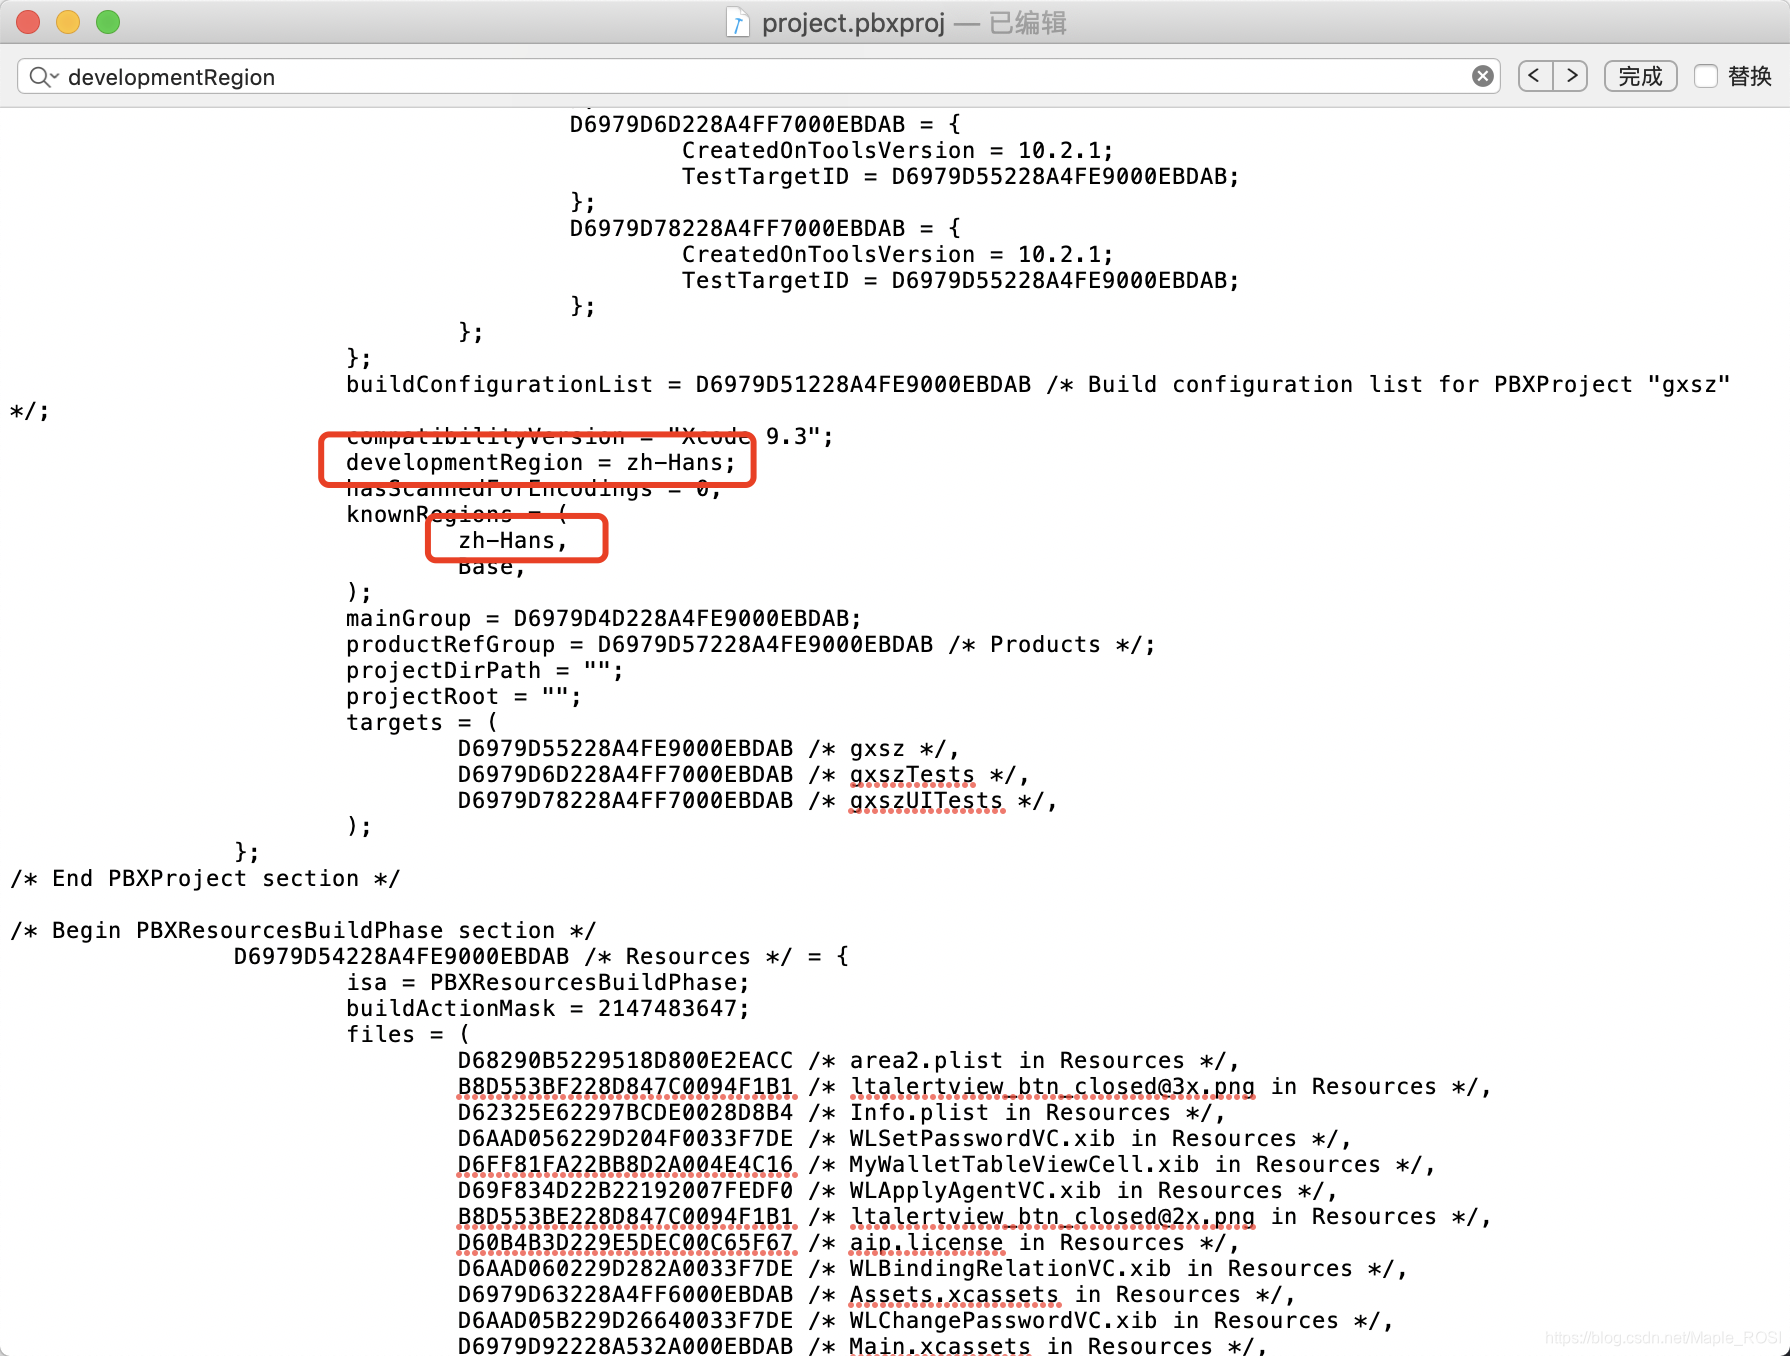Minimize the window with yellow button
Screen dimensions: 1790x1356
[68, 22]
